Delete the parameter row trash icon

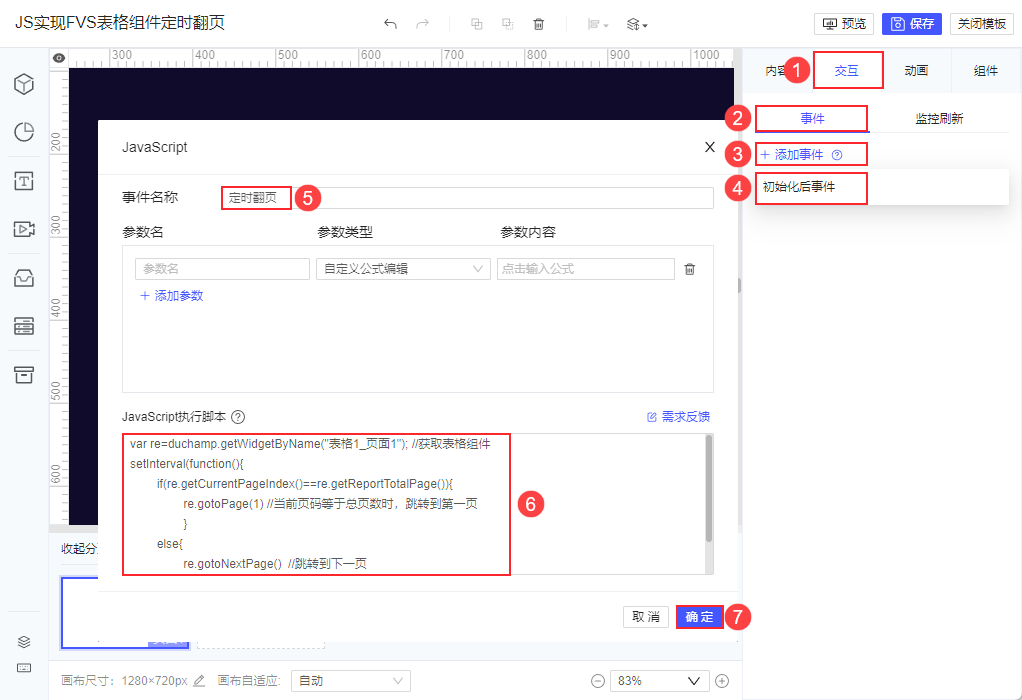coord(690,269)
